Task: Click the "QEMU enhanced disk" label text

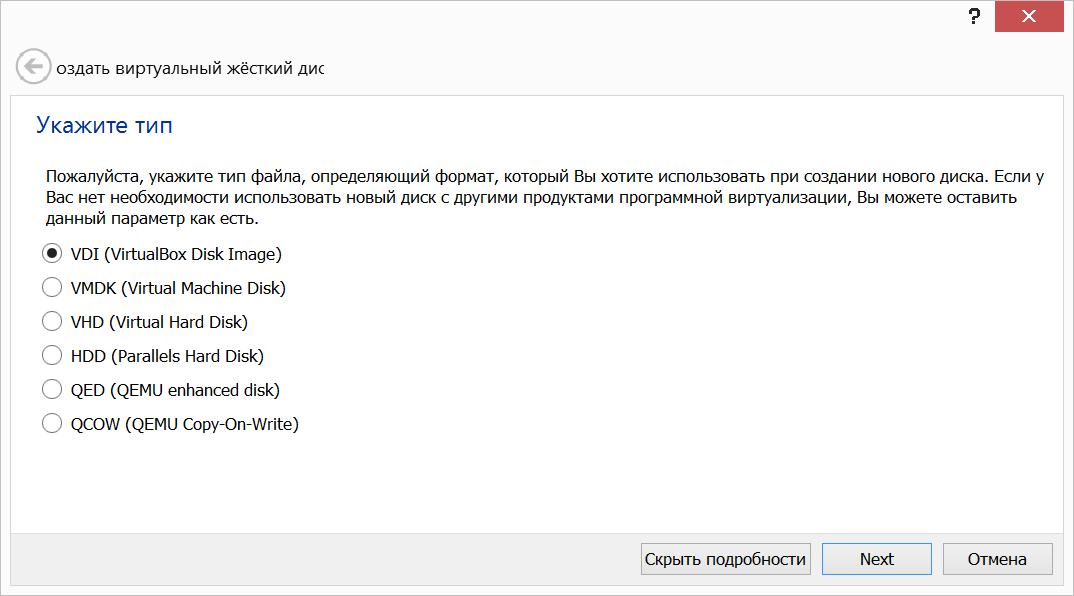Action: click(195, 390)
